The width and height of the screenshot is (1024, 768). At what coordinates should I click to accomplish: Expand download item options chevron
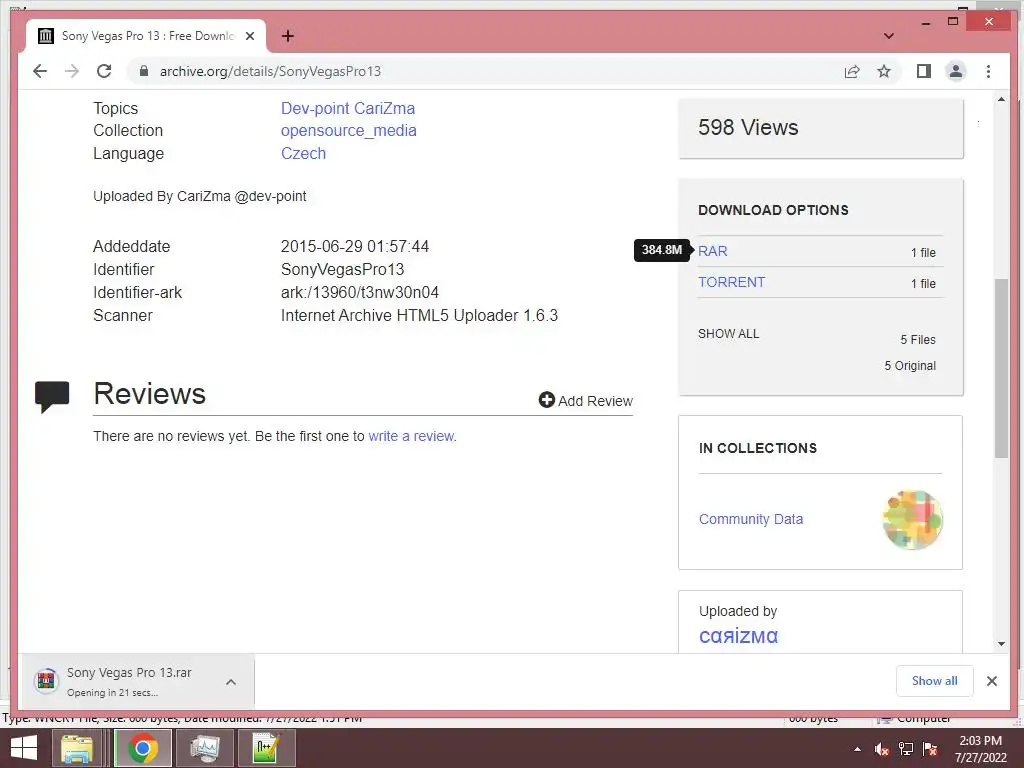coord(231,682)
